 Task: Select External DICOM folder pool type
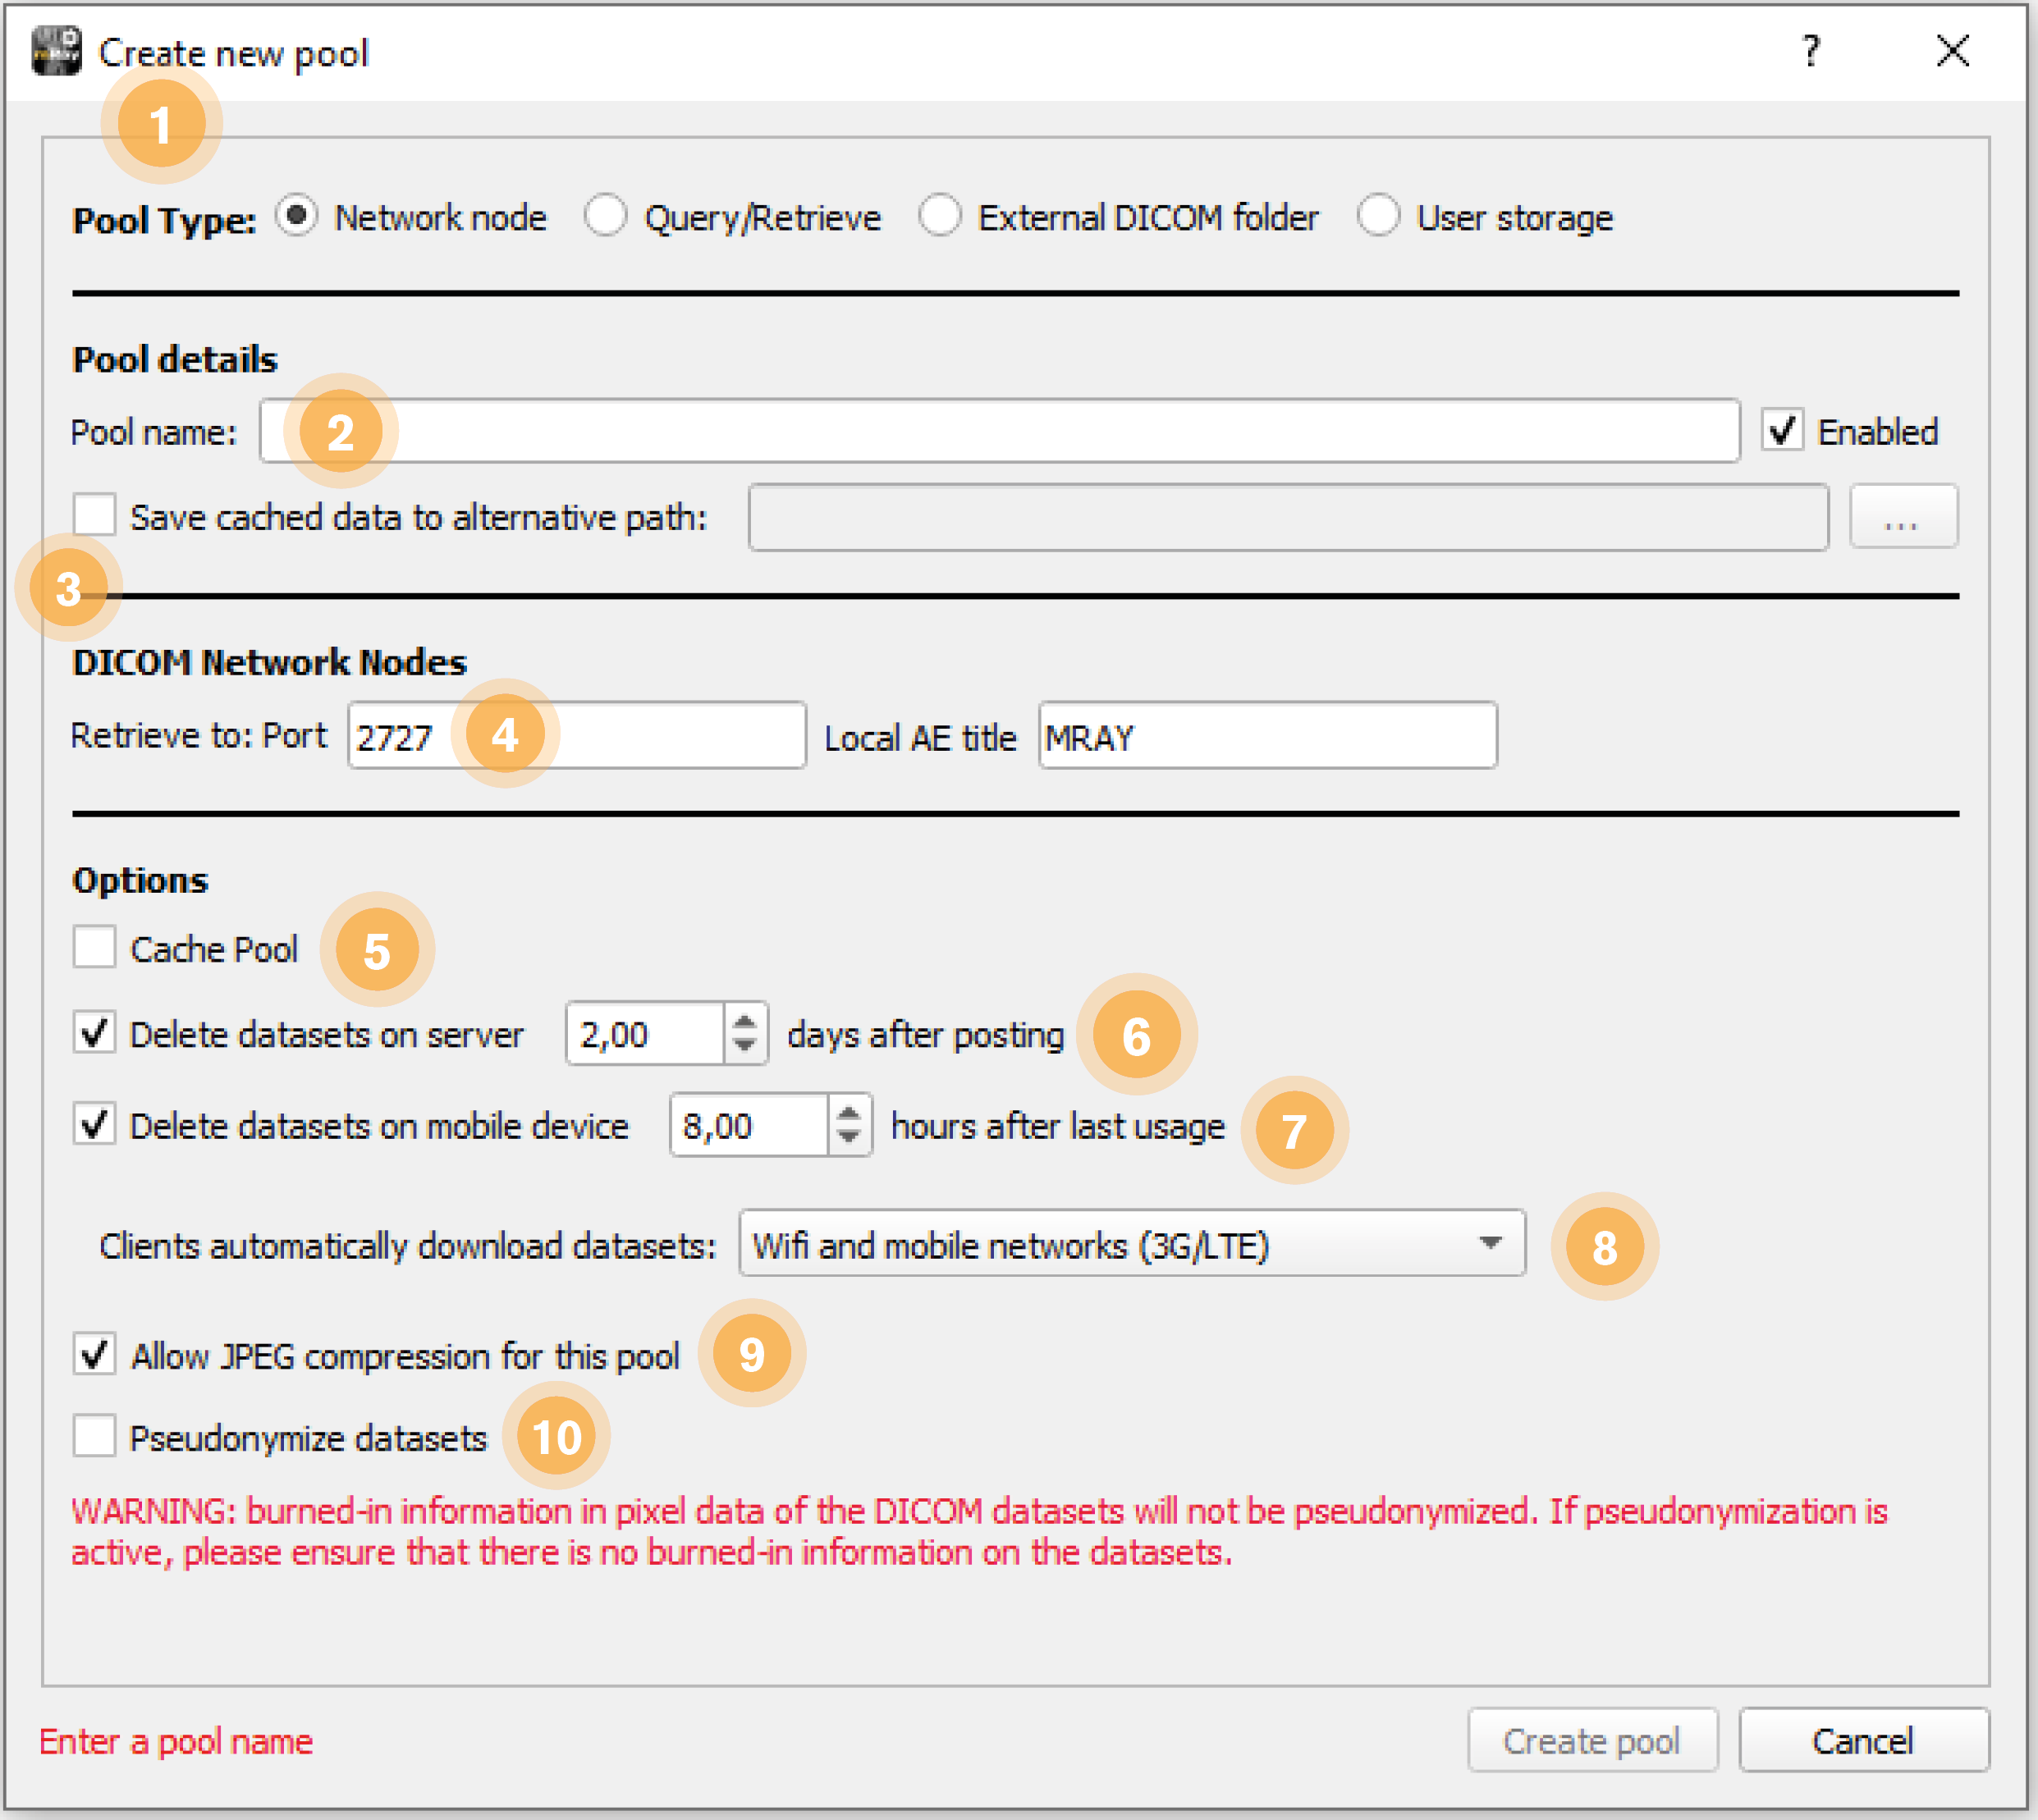(940, 216)
